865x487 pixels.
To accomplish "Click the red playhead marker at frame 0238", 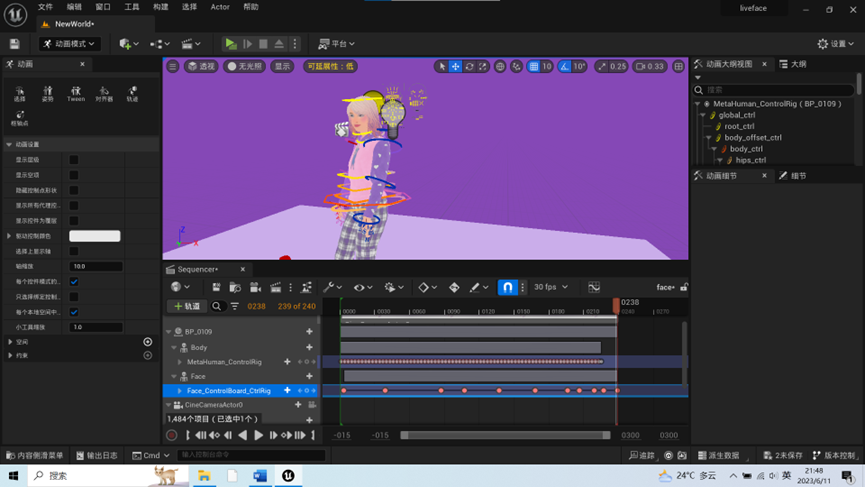I will 616,305.
